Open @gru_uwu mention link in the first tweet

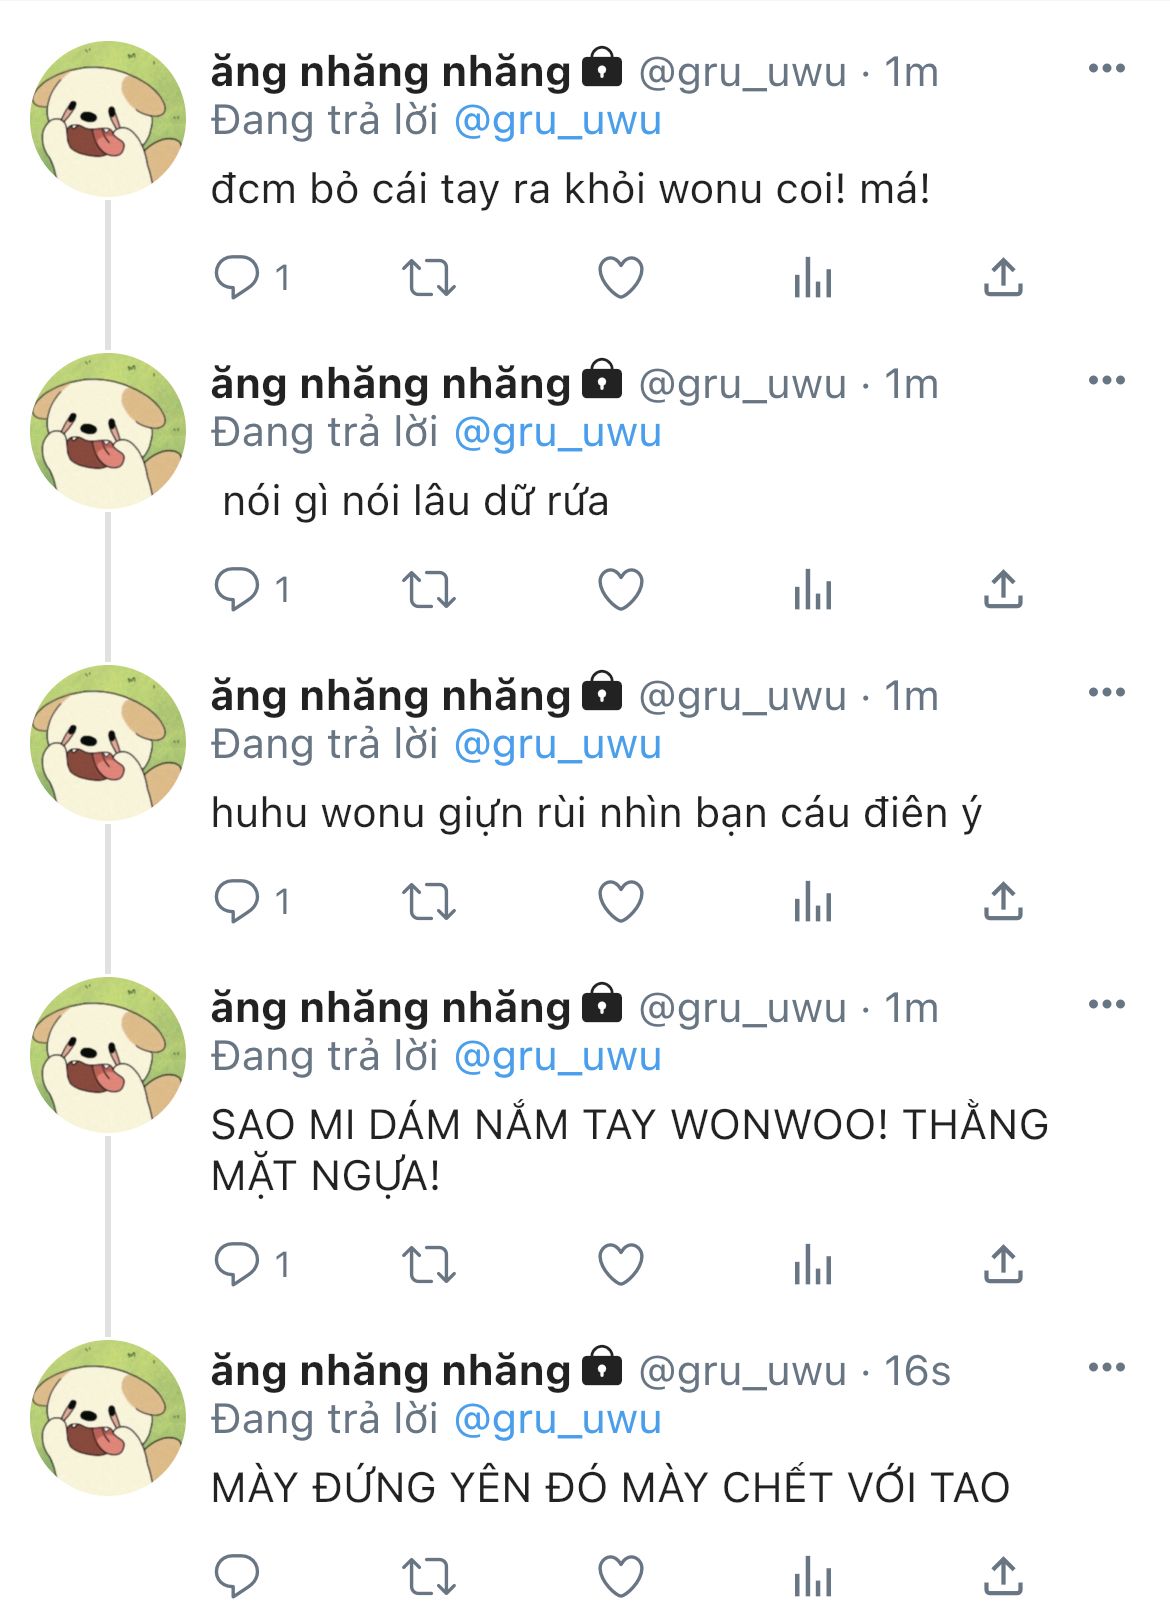pyautogui.click(x=558, y=121)
